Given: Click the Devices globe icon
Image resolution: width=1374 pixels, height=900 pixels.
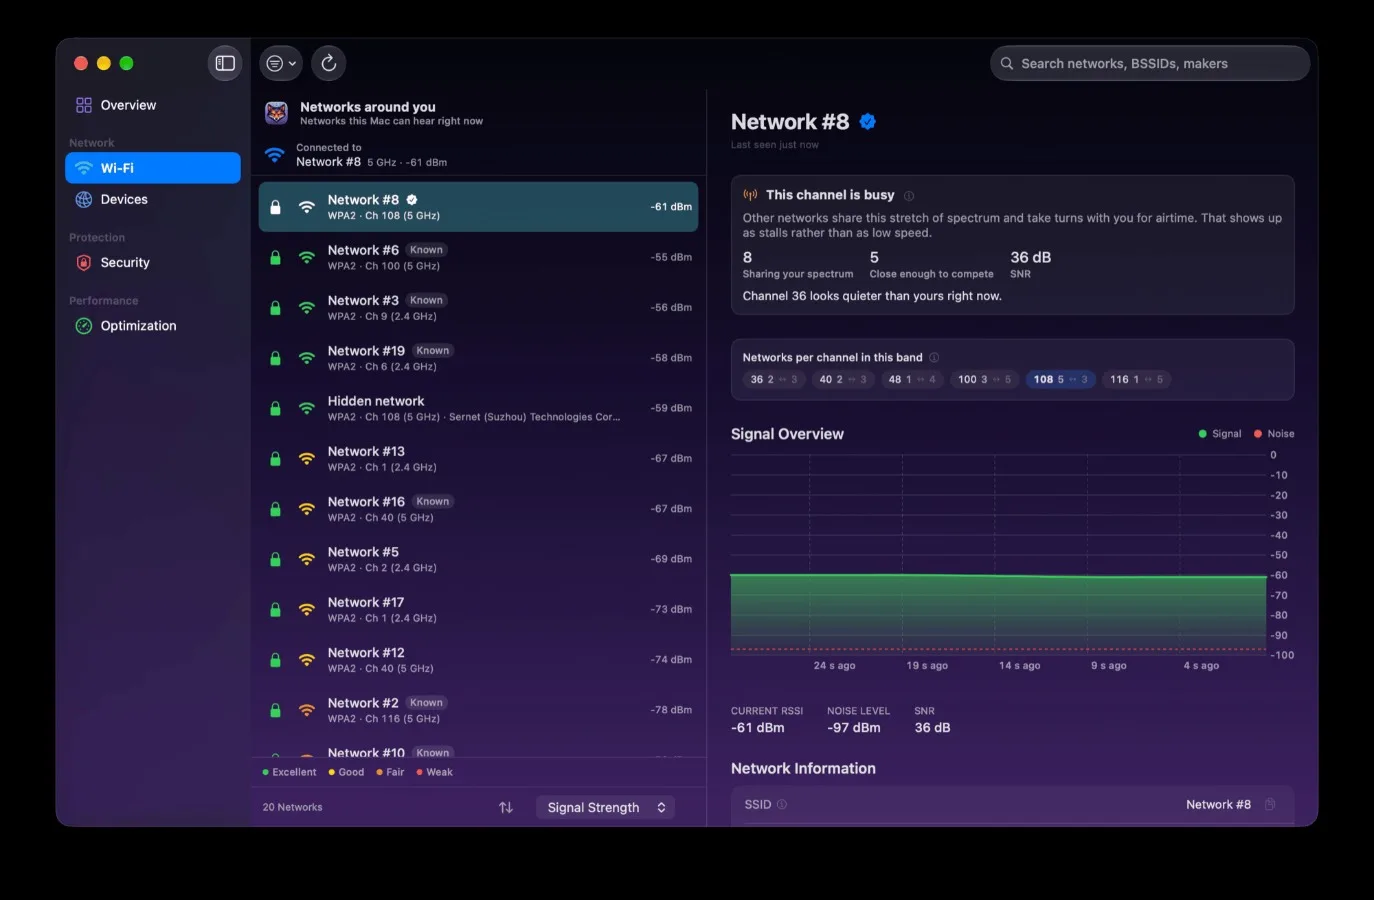Looking at the screenshot, I should (x=84, y=199).
